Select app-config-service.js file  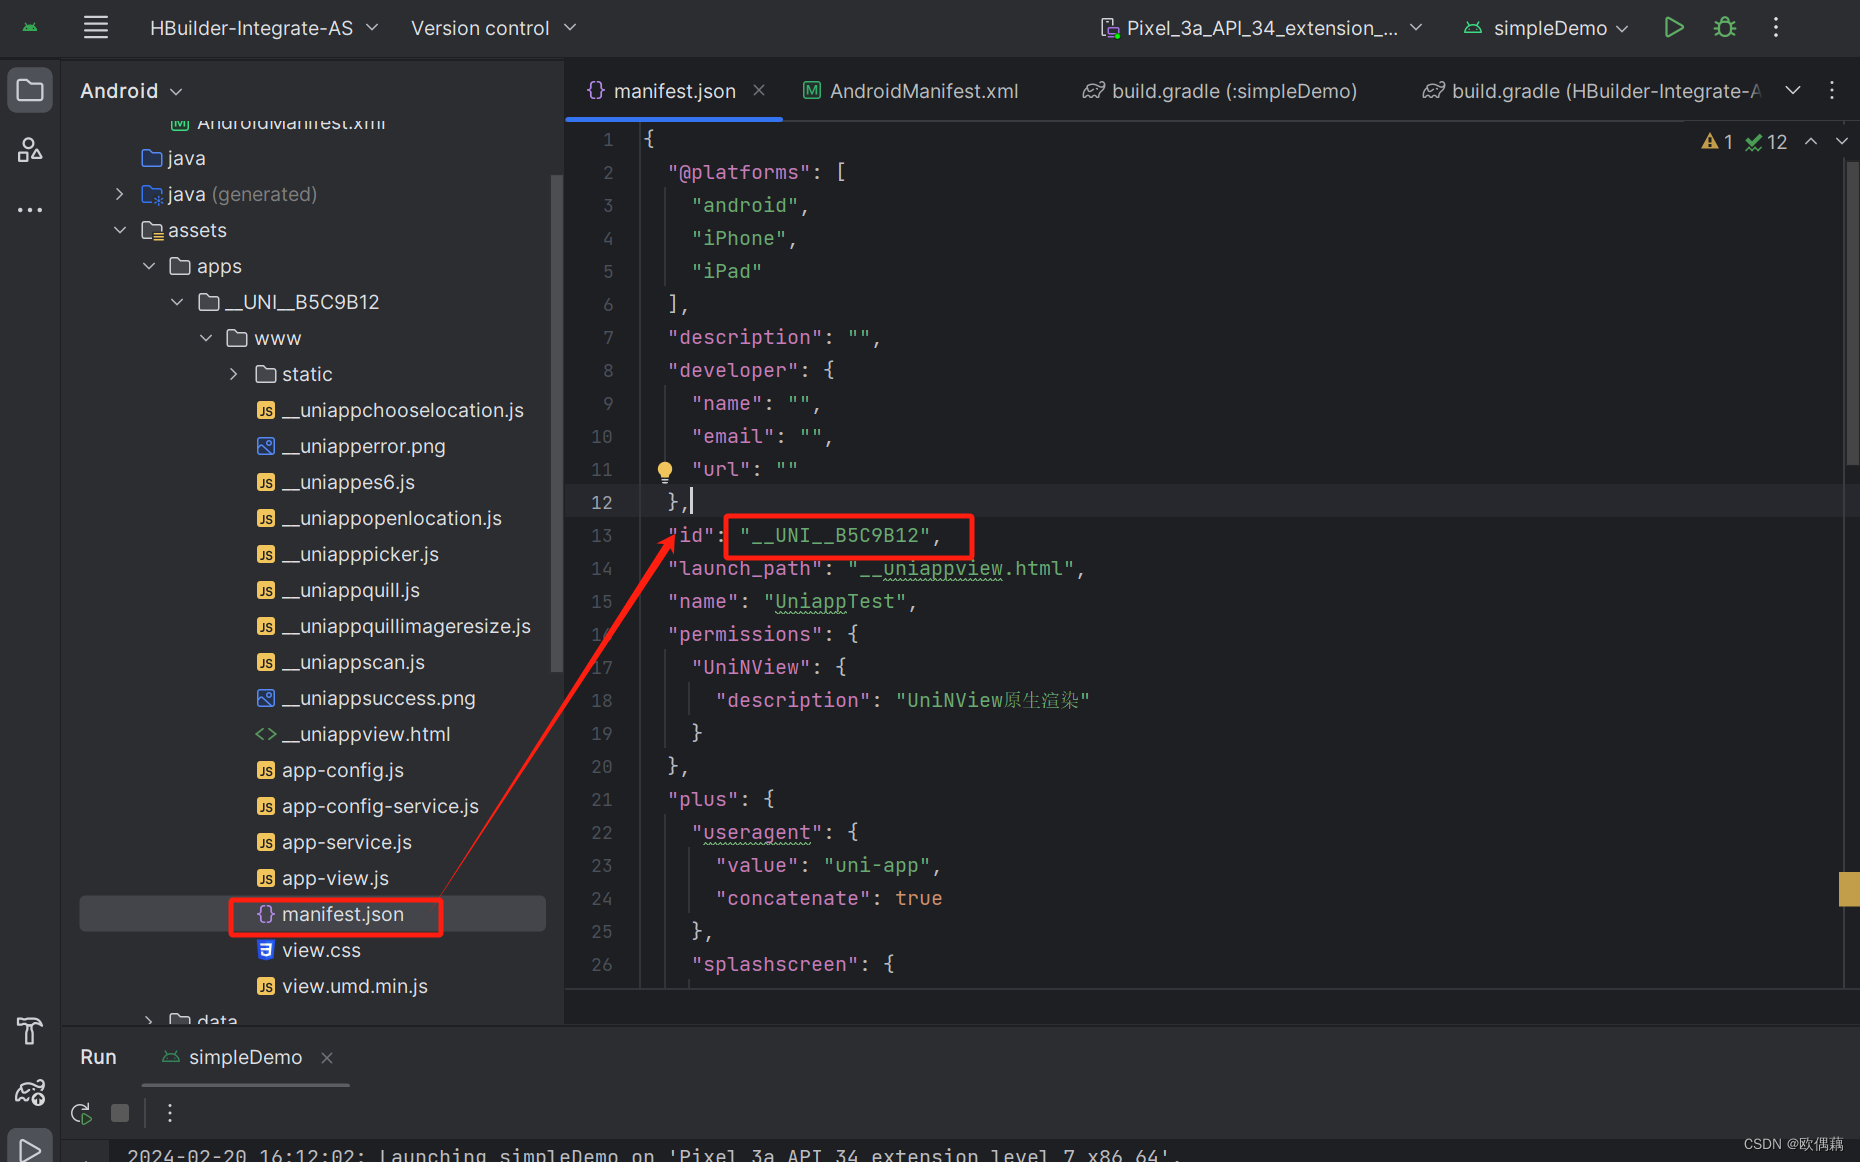point(368,806)
